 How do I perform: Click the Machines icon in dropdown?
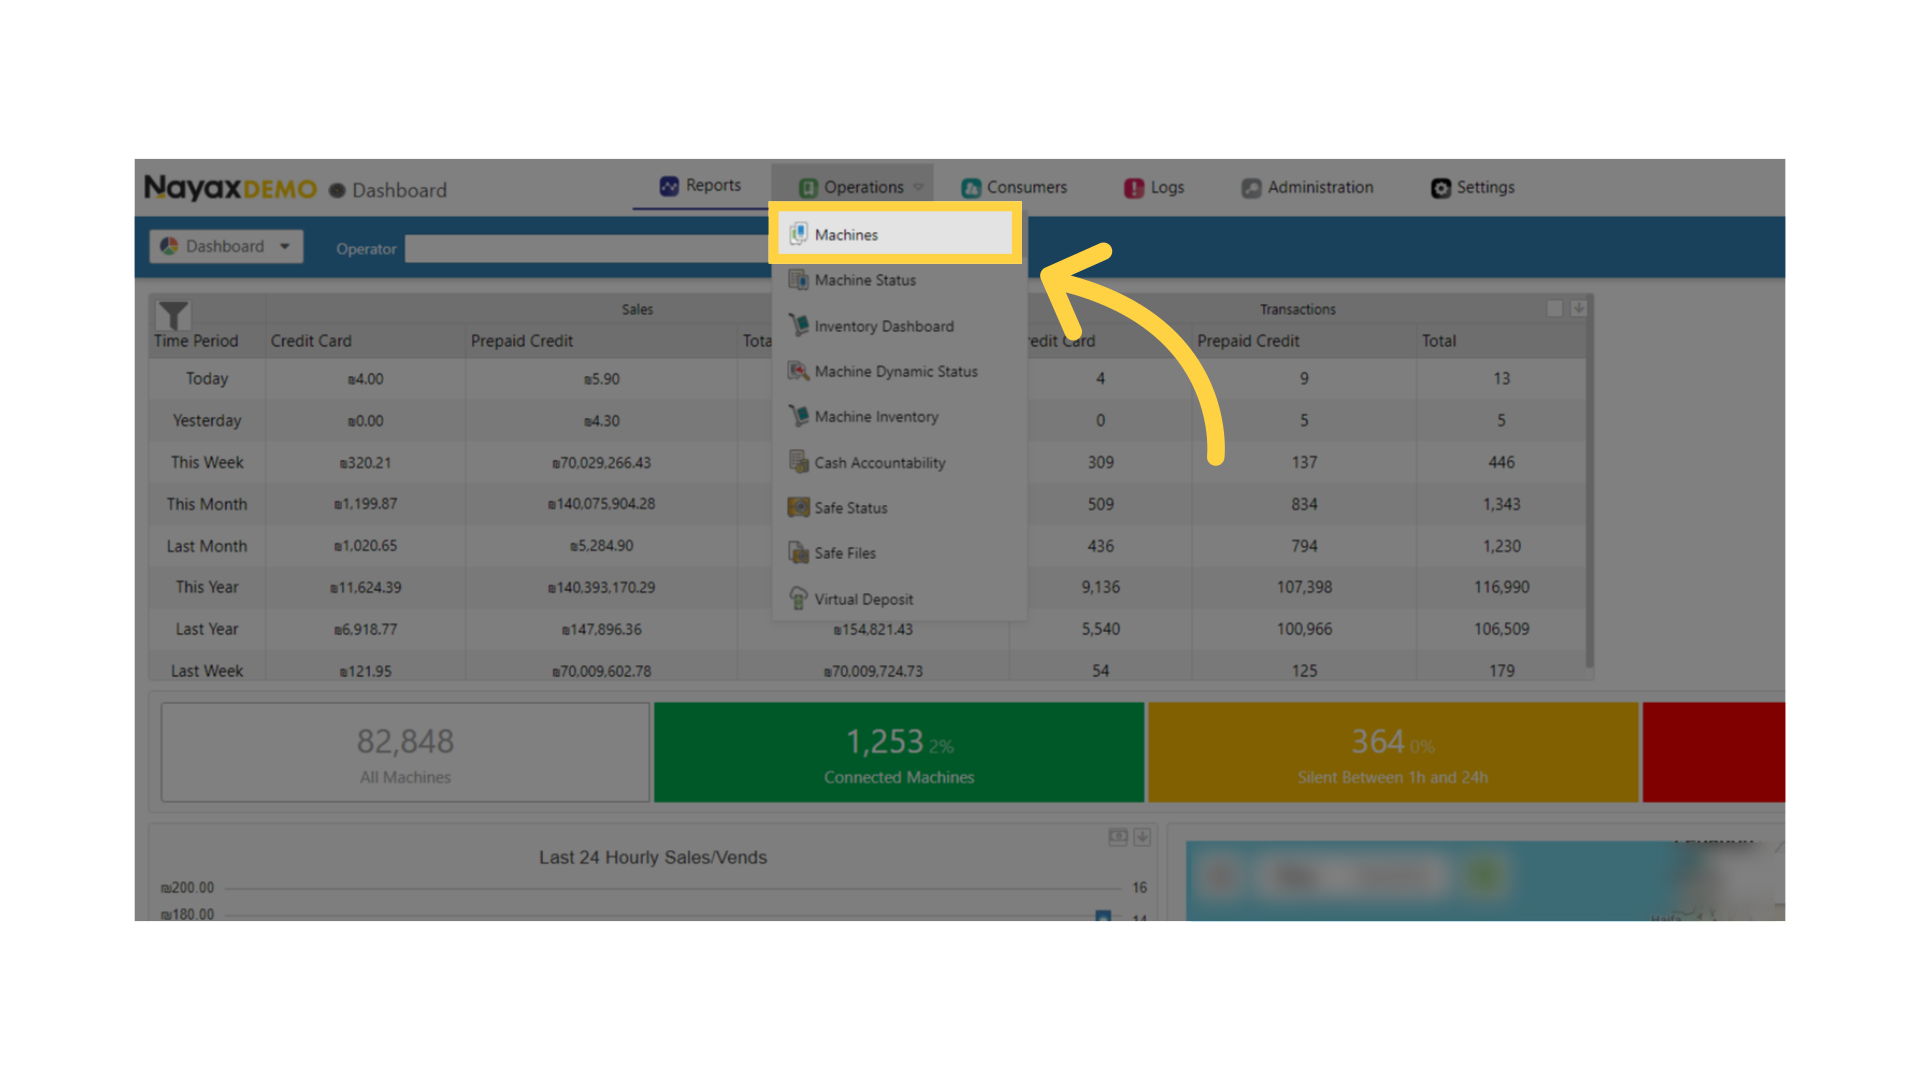point(798,234)
